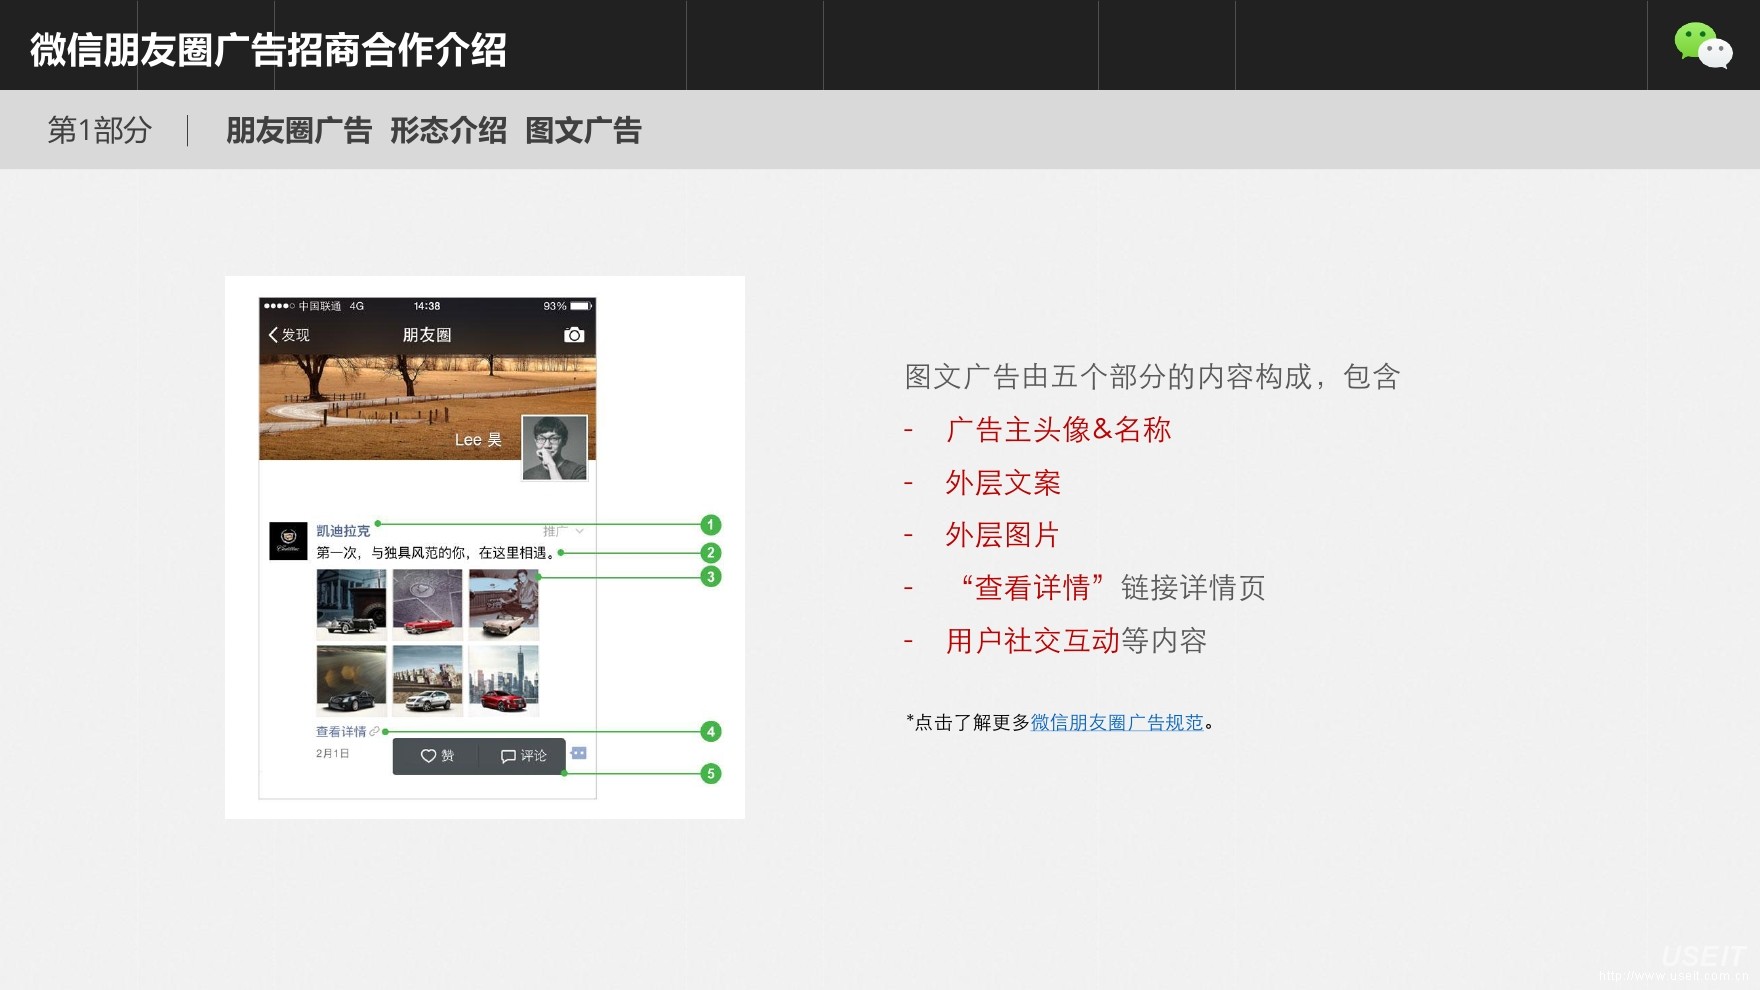Expand the 推广 dropdown chevron

click(x=579, y=531)
